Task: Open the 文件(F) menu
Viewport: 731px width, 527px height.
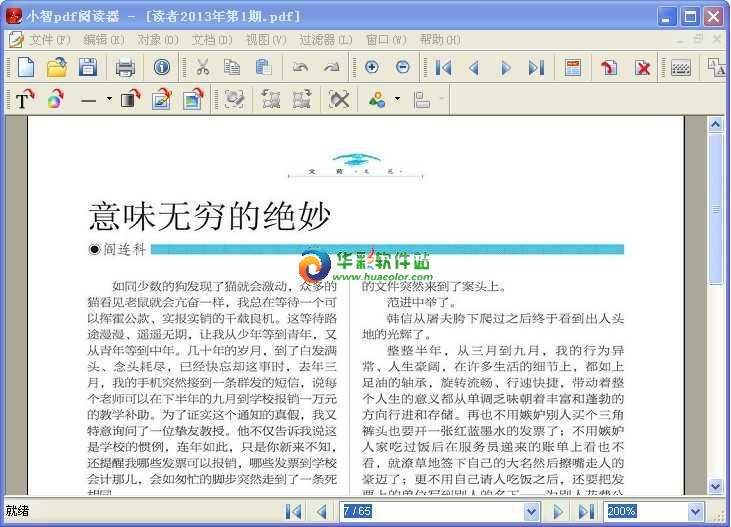Action: click(49, 40)
